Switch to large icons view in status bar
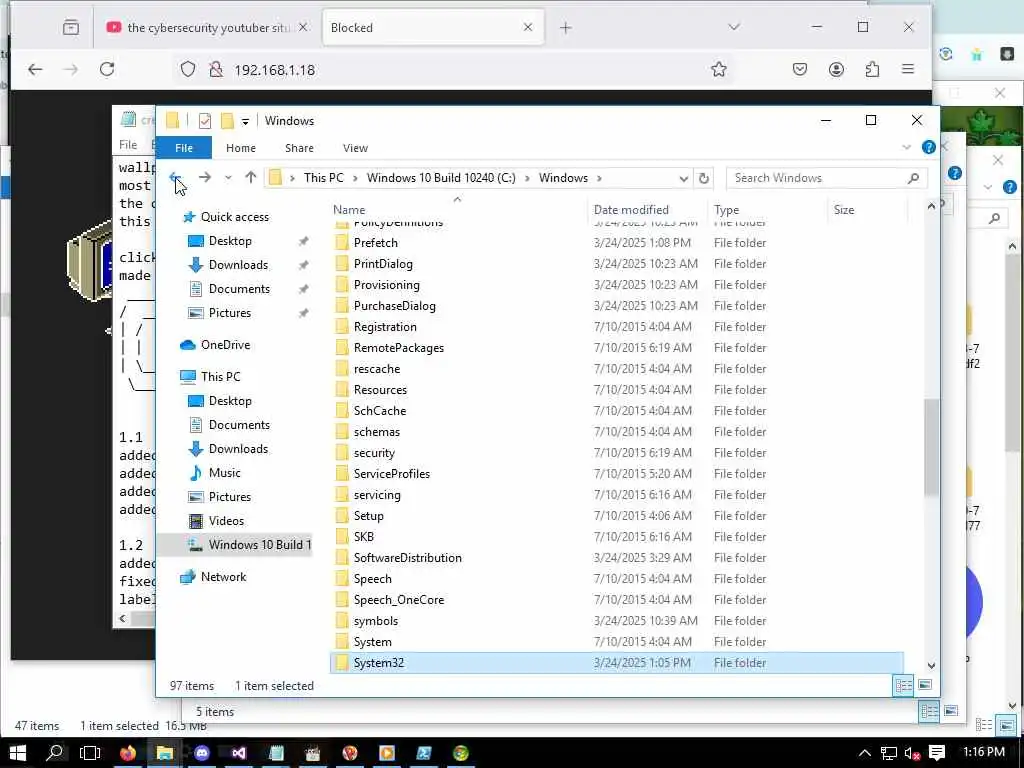 [925, 686]
